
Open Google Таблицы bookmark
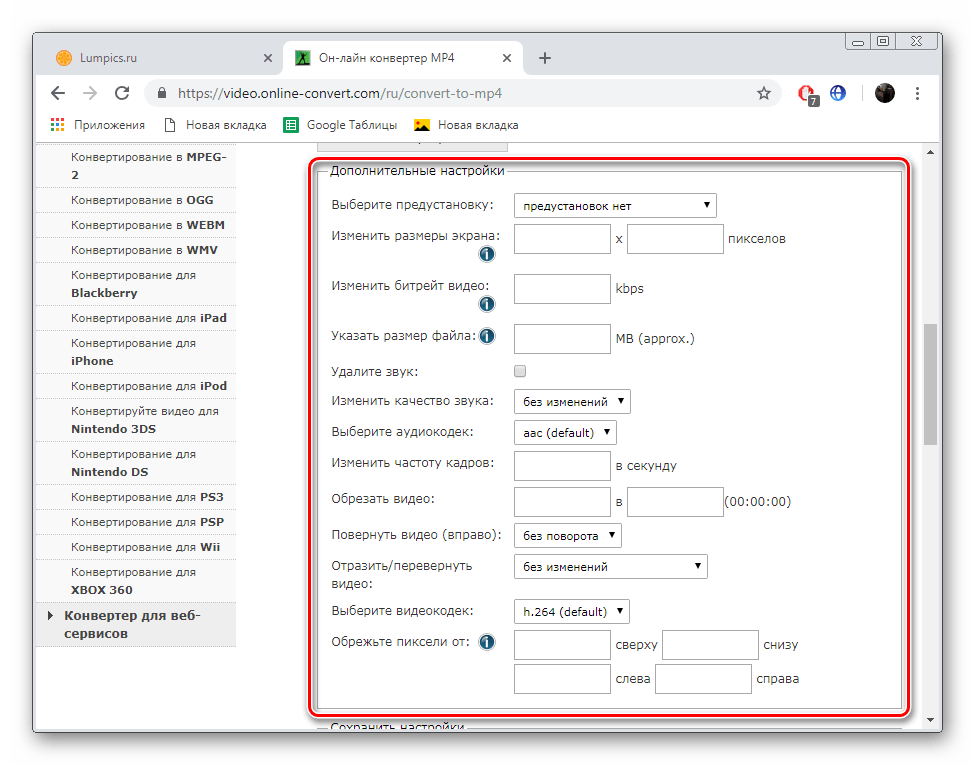click(340, 125)
